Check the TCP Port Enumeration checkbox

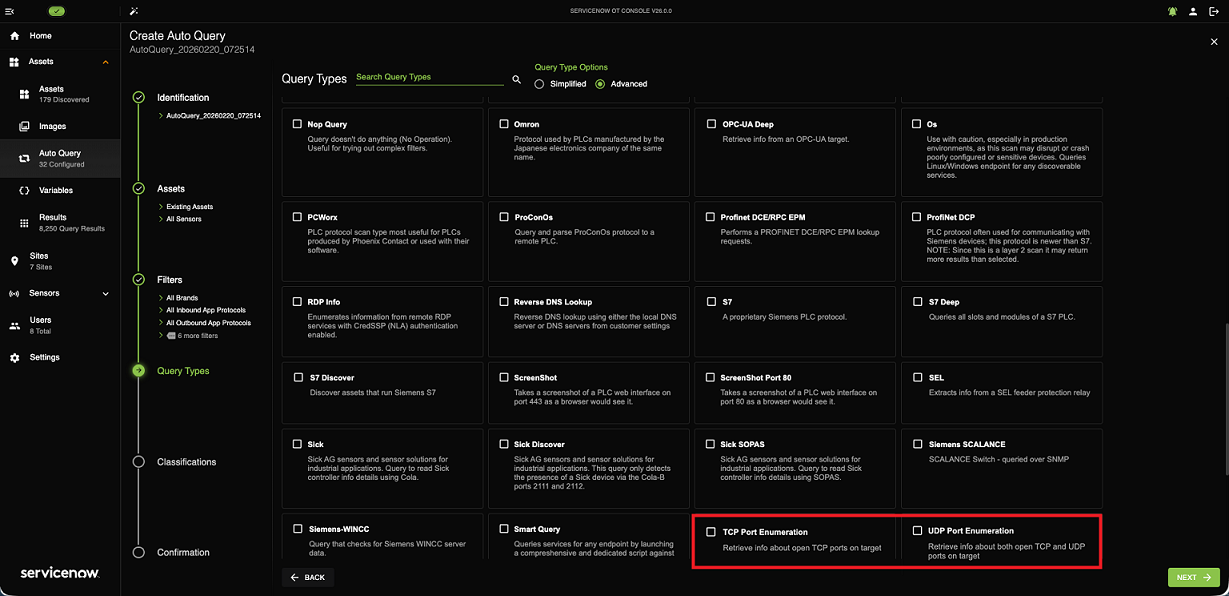(x=711, y=532)
